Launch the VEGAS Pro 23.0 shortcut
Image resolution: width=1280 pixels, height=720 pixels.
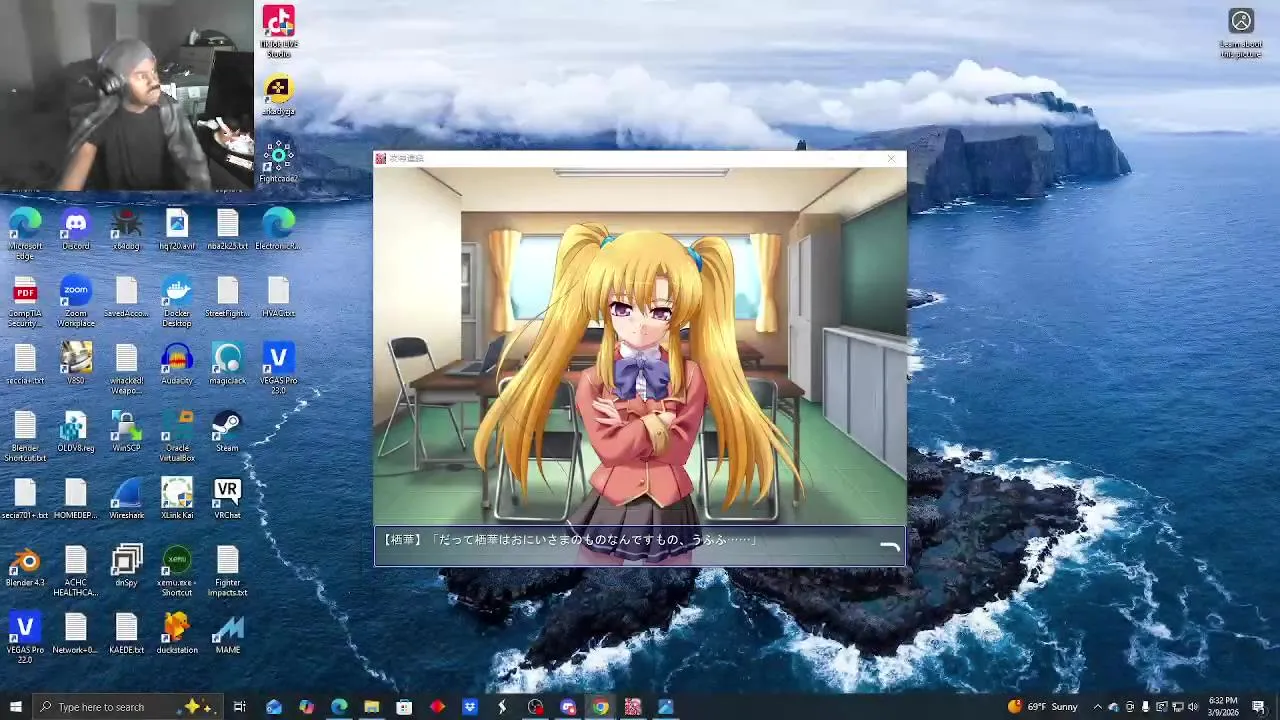pyautogui.click(x=278, y=369)
